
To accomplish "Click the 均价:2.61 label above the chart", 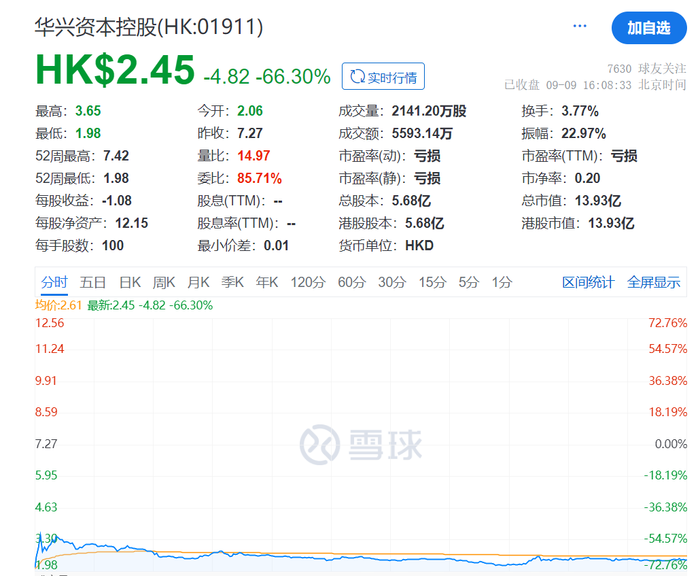I will click(x=58, y=305).
